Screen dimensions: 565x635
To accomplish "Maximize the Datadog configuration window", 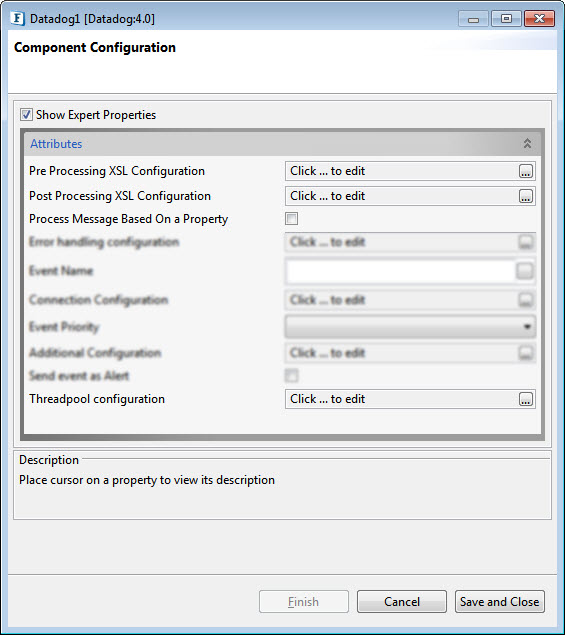I will coord(506,19).
